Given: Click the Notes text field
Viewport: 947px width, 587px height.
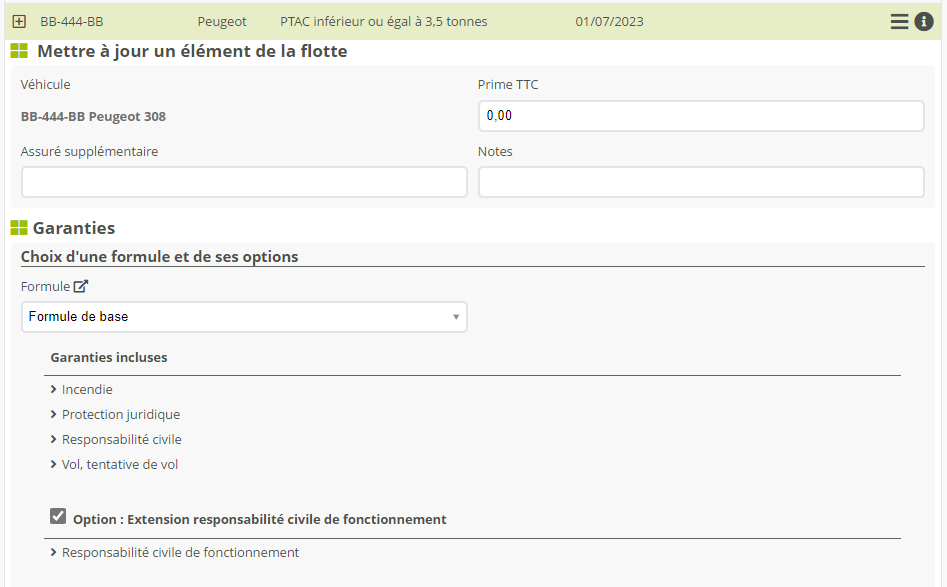Looking at the screenshot, I should 700,182.
